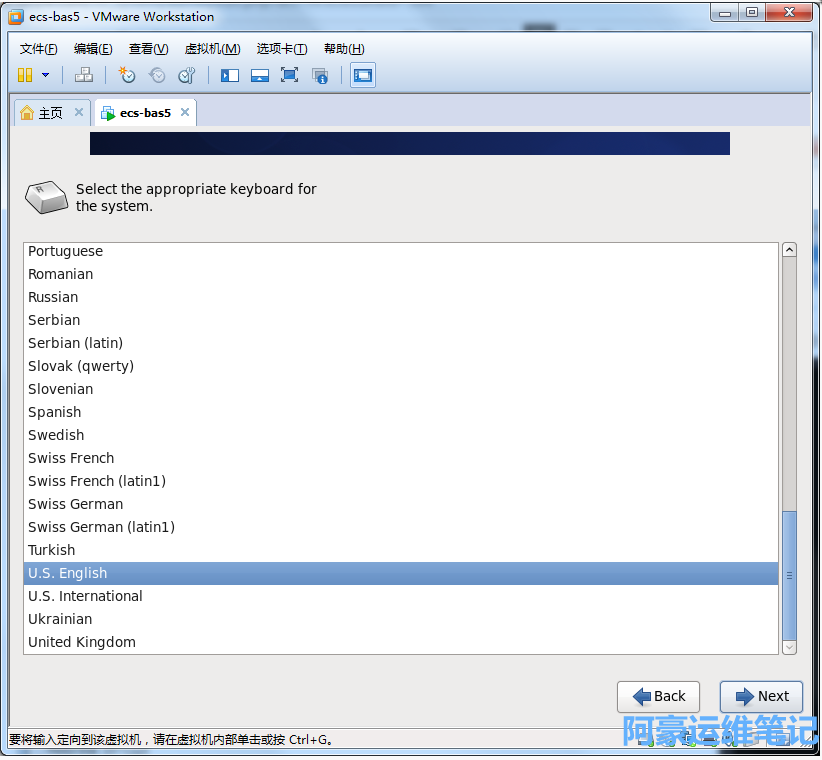Click the keyboard list scrollbar up arrow
This screenshot has height=760, width=822.
(x=789, y=250)
